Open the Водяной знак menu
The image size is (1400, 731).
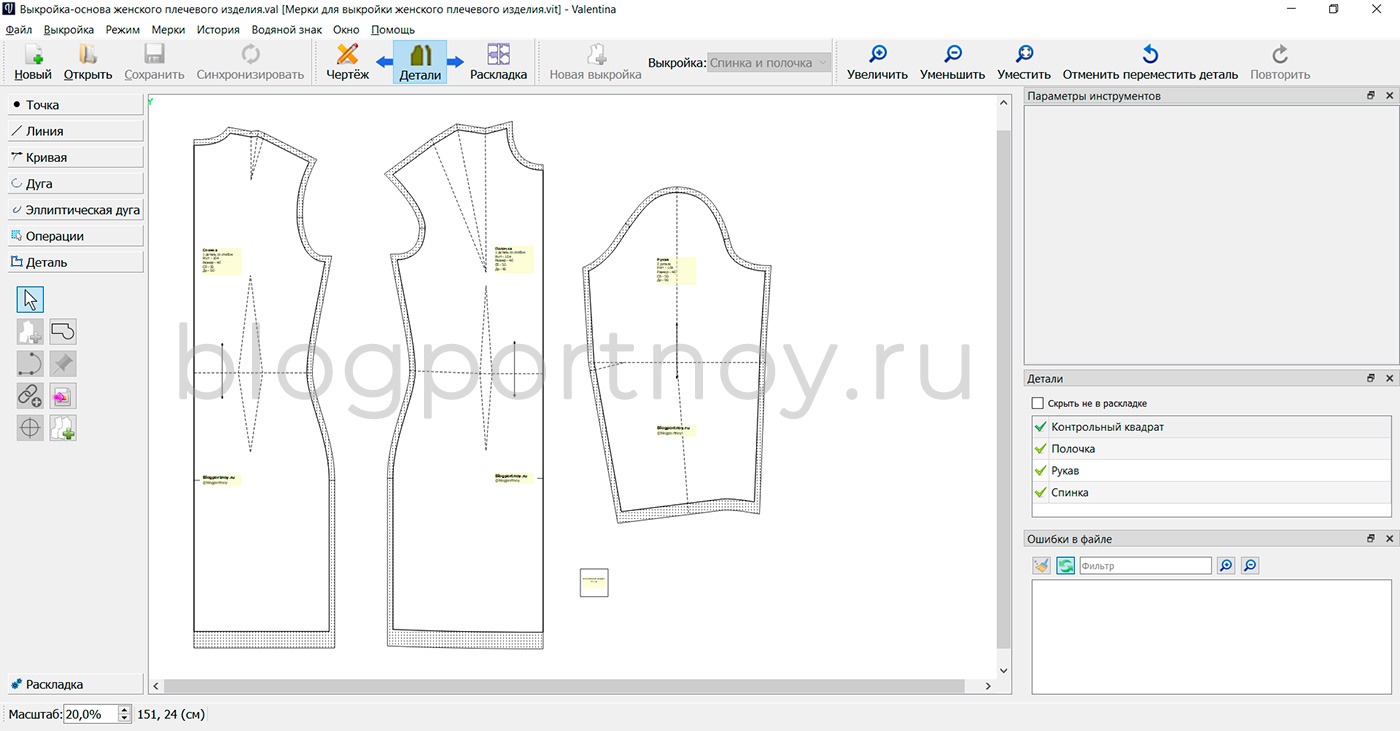pyautogui.click(x=287, y=30)
